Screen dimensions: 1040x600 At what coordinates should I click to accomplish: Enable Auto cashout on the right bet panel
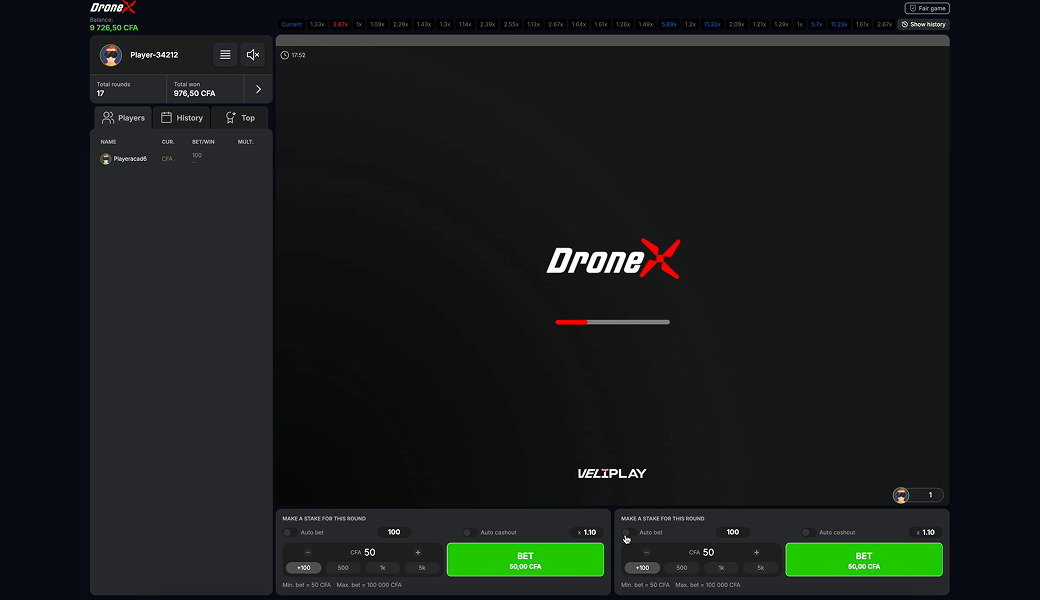(806, 532)
